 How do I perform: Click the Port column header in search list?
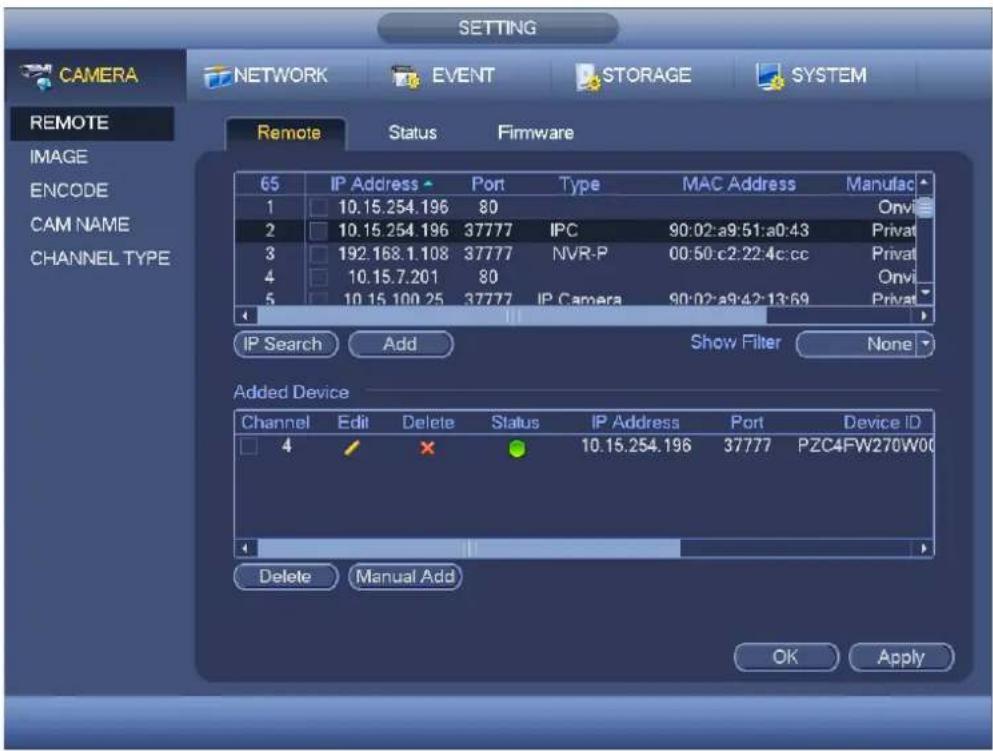coord(488,184)
